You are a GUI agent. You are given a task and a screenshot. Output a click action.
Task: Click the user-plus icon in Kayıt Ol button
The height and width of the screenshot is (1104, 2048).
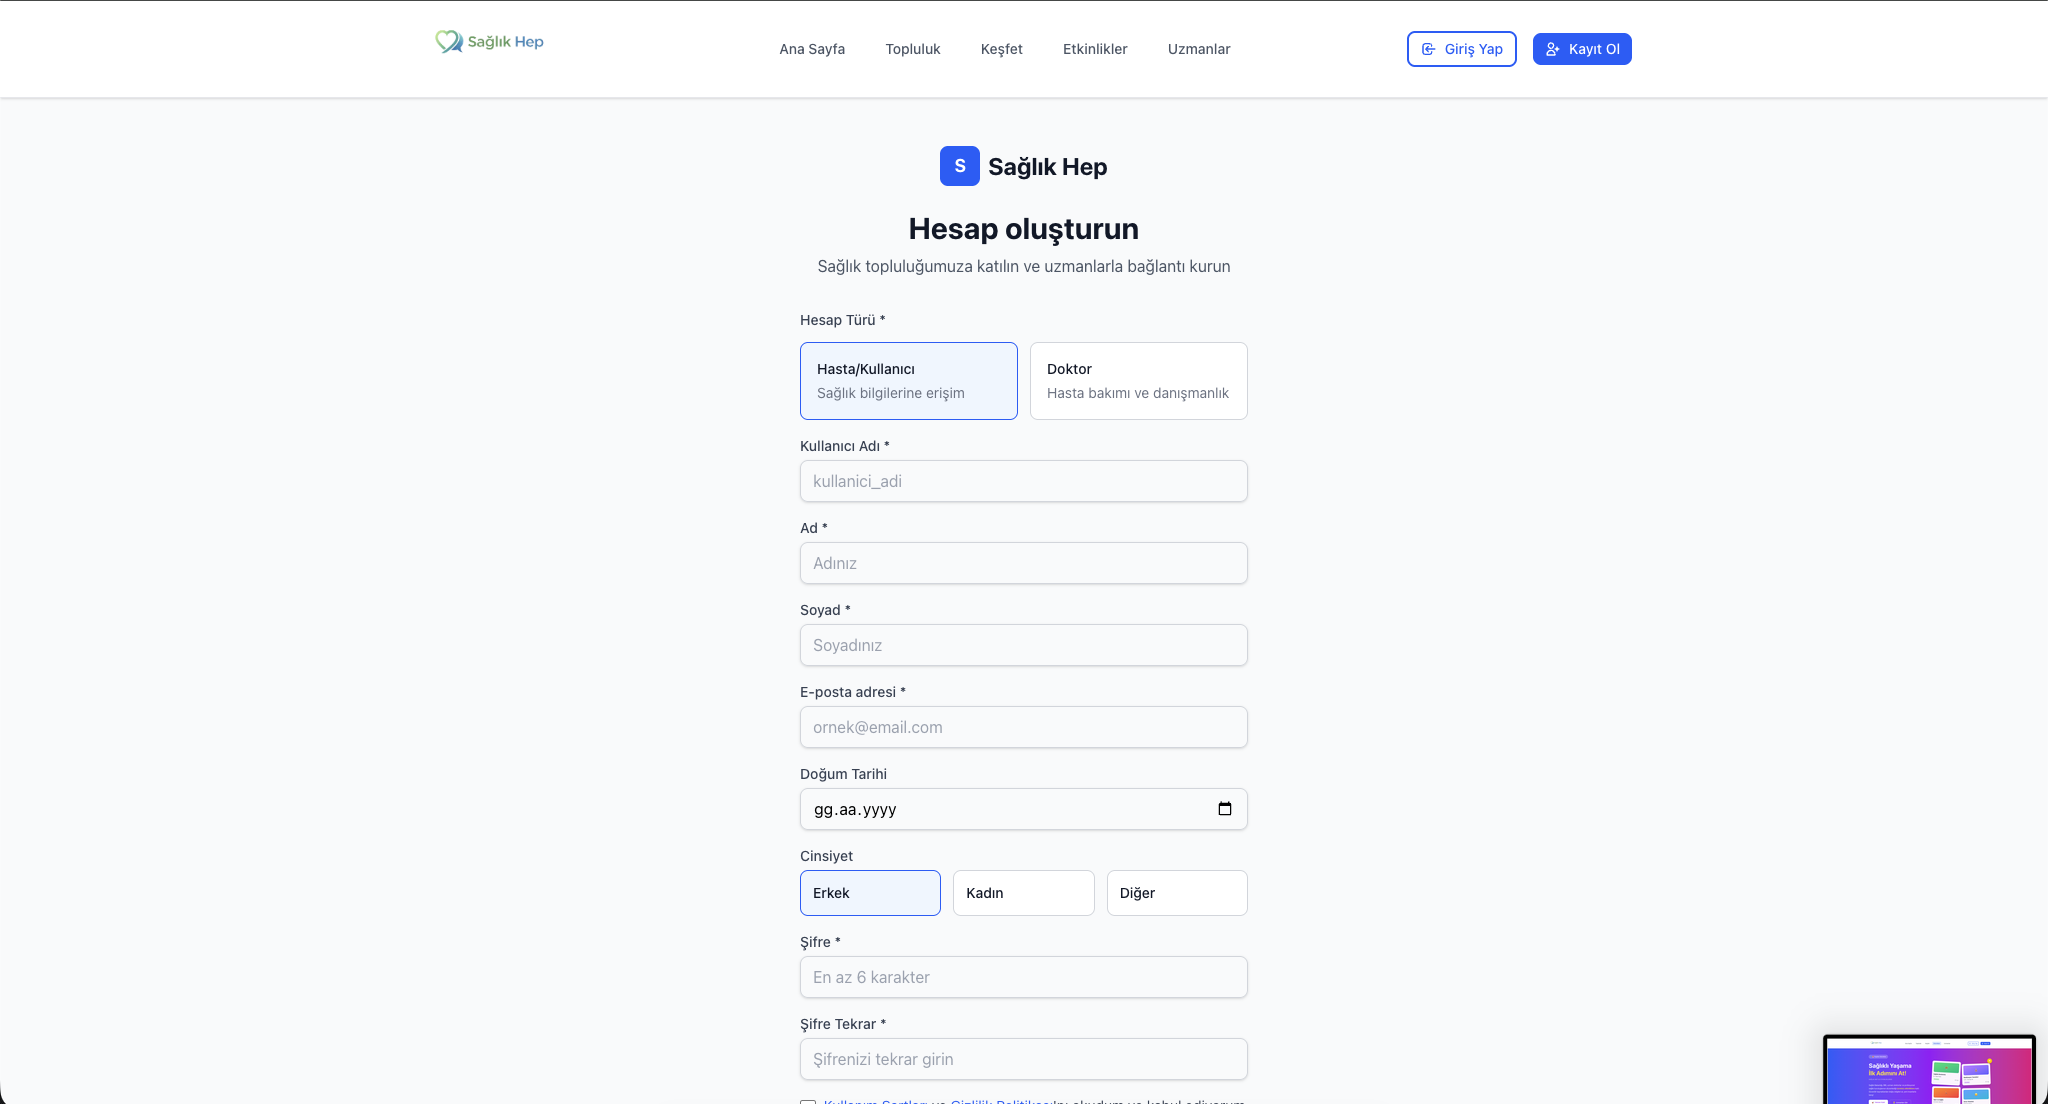point(1553,48)
